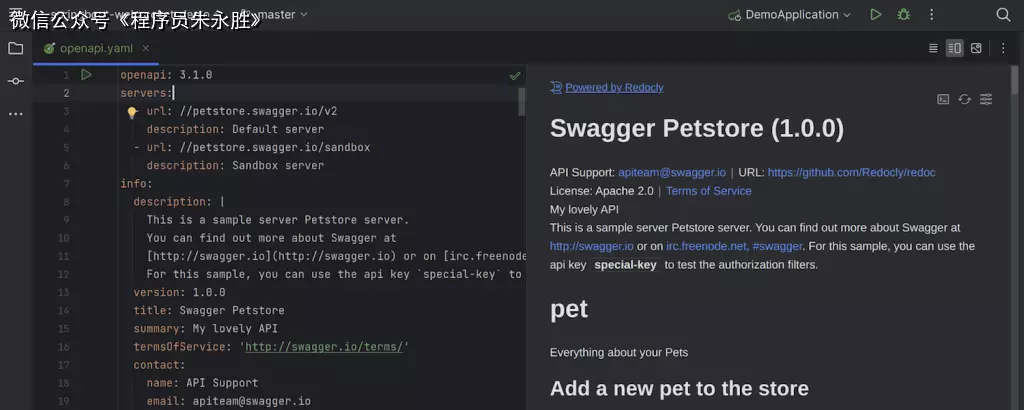Open the Commit tool window icon
Image resolution: width=1024 pixels, height=410 pixels.
[x=15, y=81]
